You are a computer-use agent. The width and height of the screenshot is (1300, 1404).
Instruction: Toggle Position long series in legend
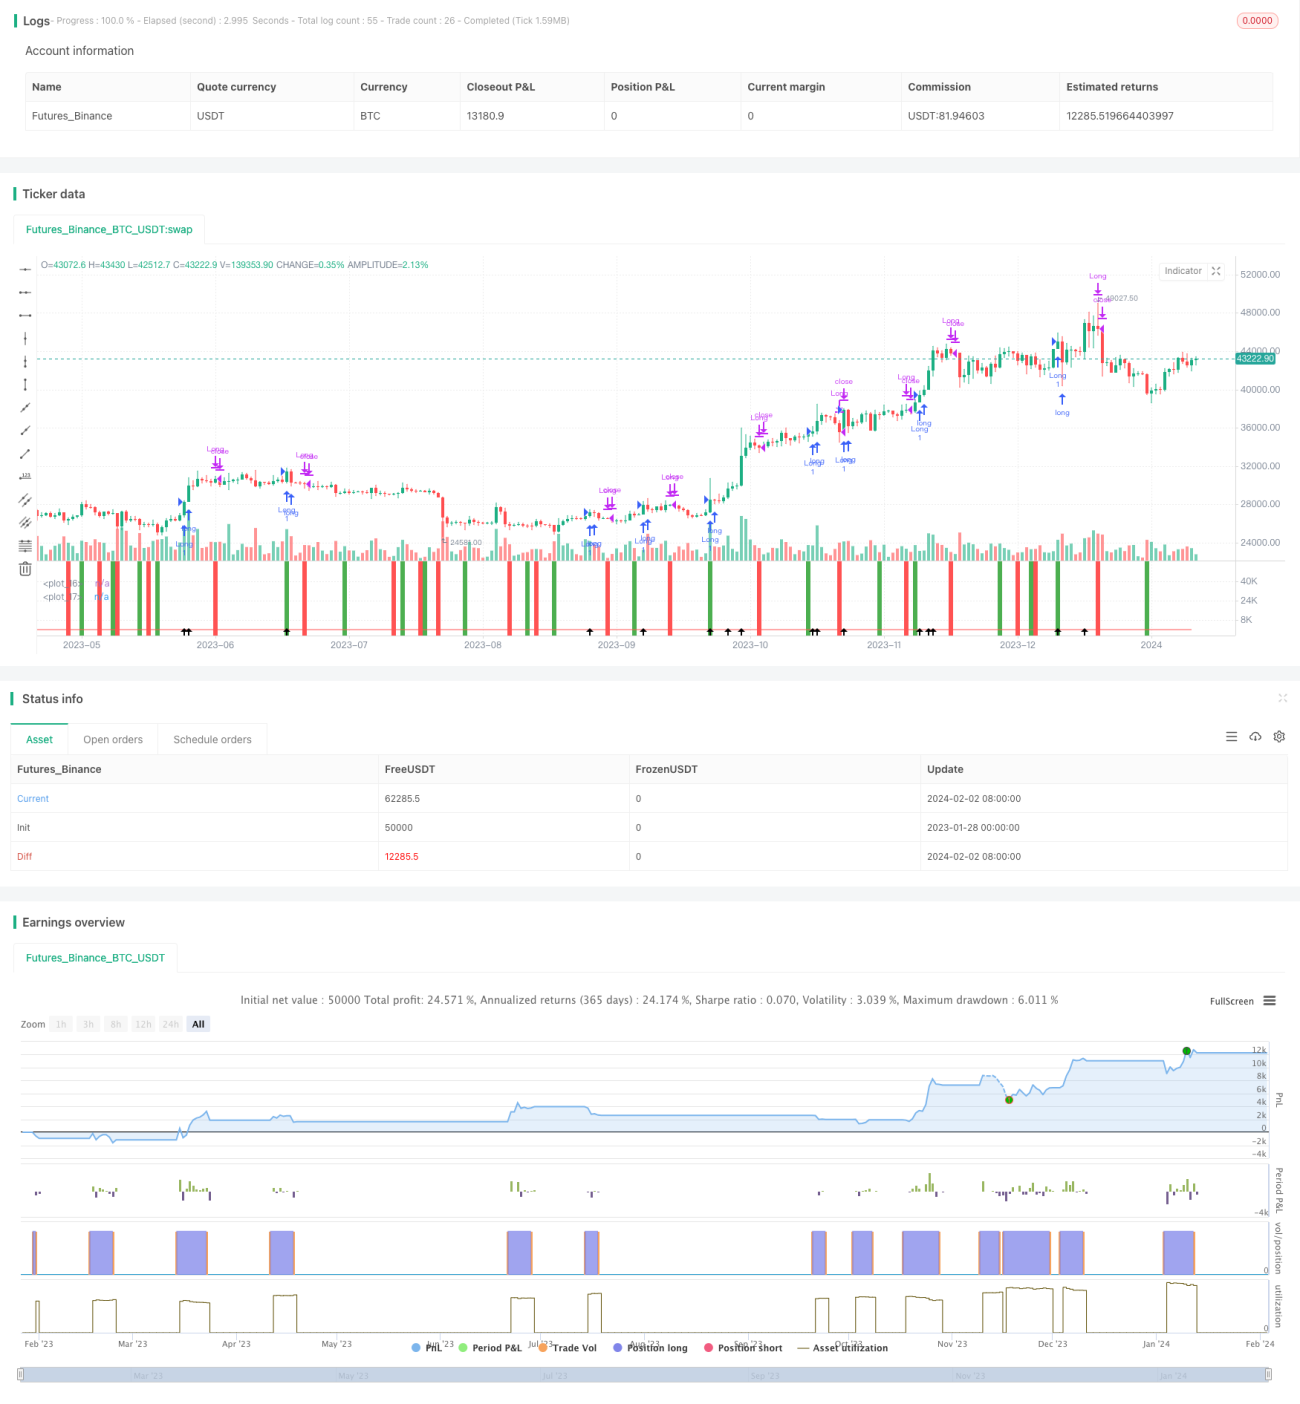[x=650, y=1348]
